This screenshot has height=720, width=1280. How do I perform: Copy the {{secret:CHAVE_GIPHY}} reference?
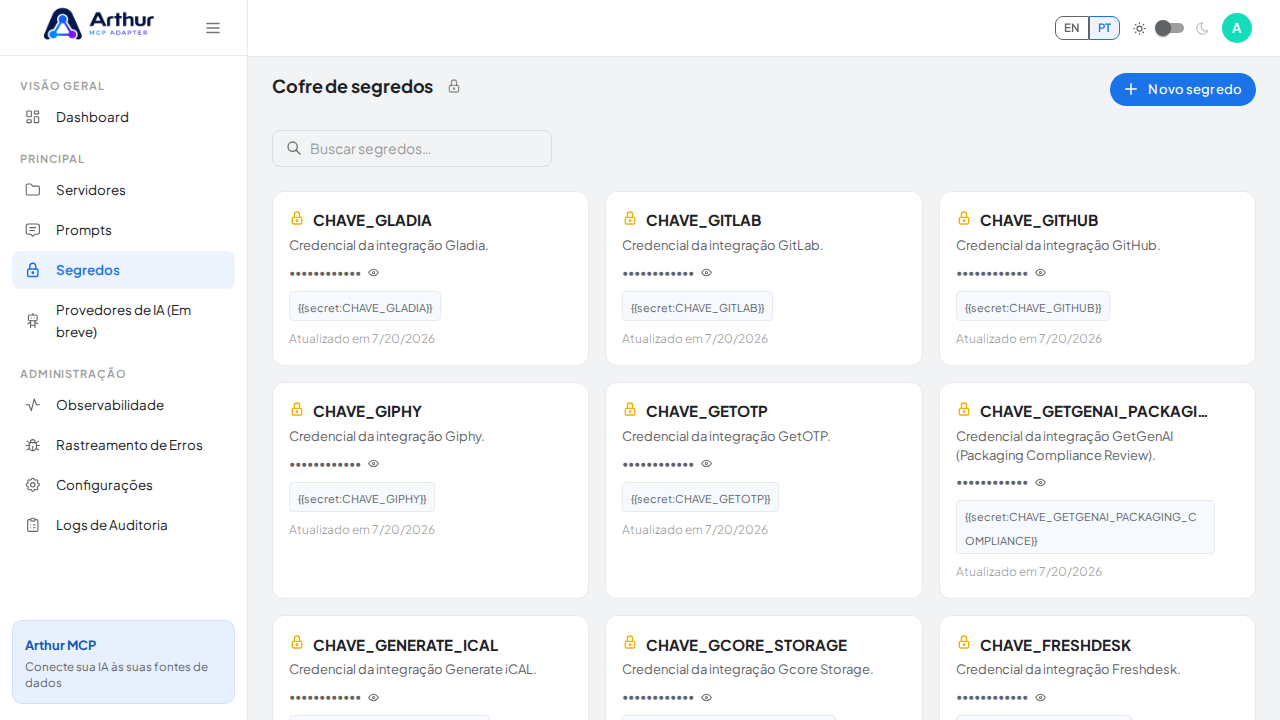coord(362,498)
